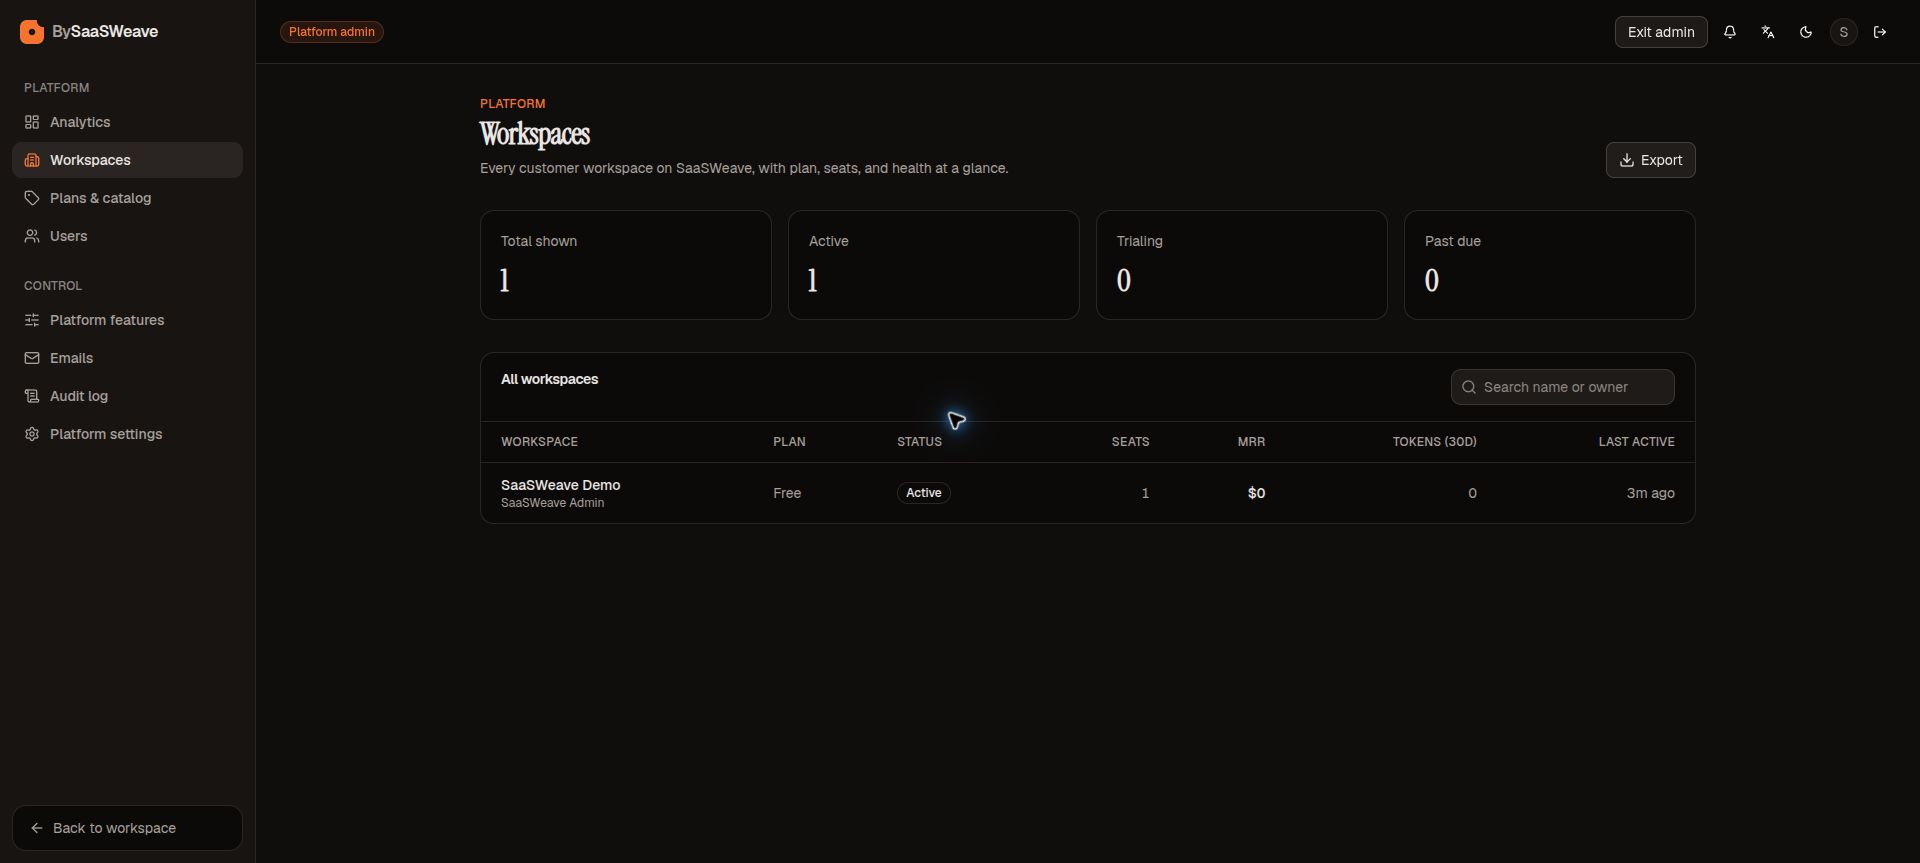Click the All workspaces heading

point(549,379)
